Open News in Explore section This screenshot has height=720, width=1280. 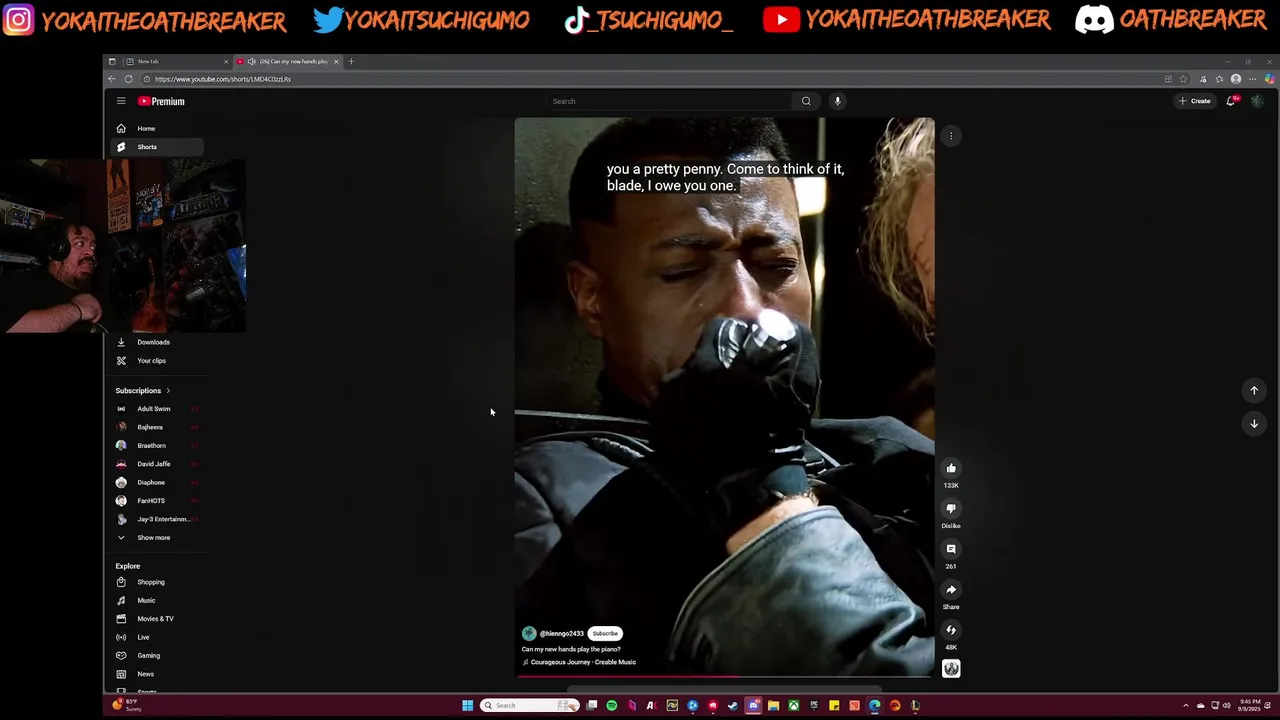[x=157, y=674]
